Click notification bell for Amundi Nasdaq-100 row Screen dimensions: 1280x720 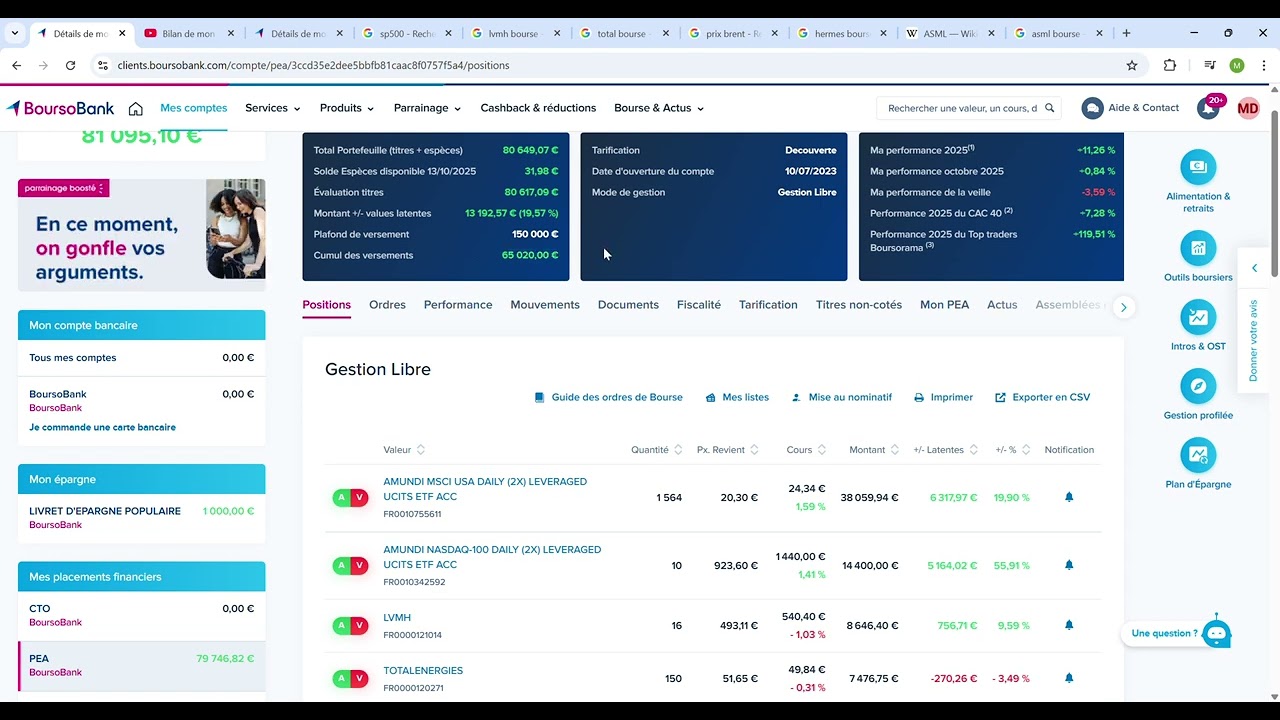coord(1069,565)
